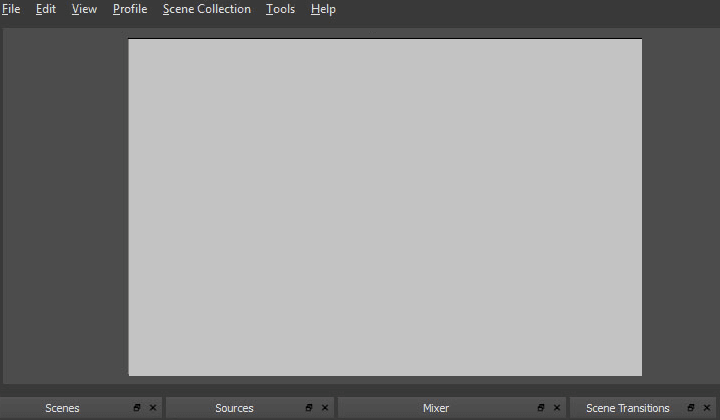
Task: Undock the Scene Transitions panel float icon
Action: click(x=691, y=408)
